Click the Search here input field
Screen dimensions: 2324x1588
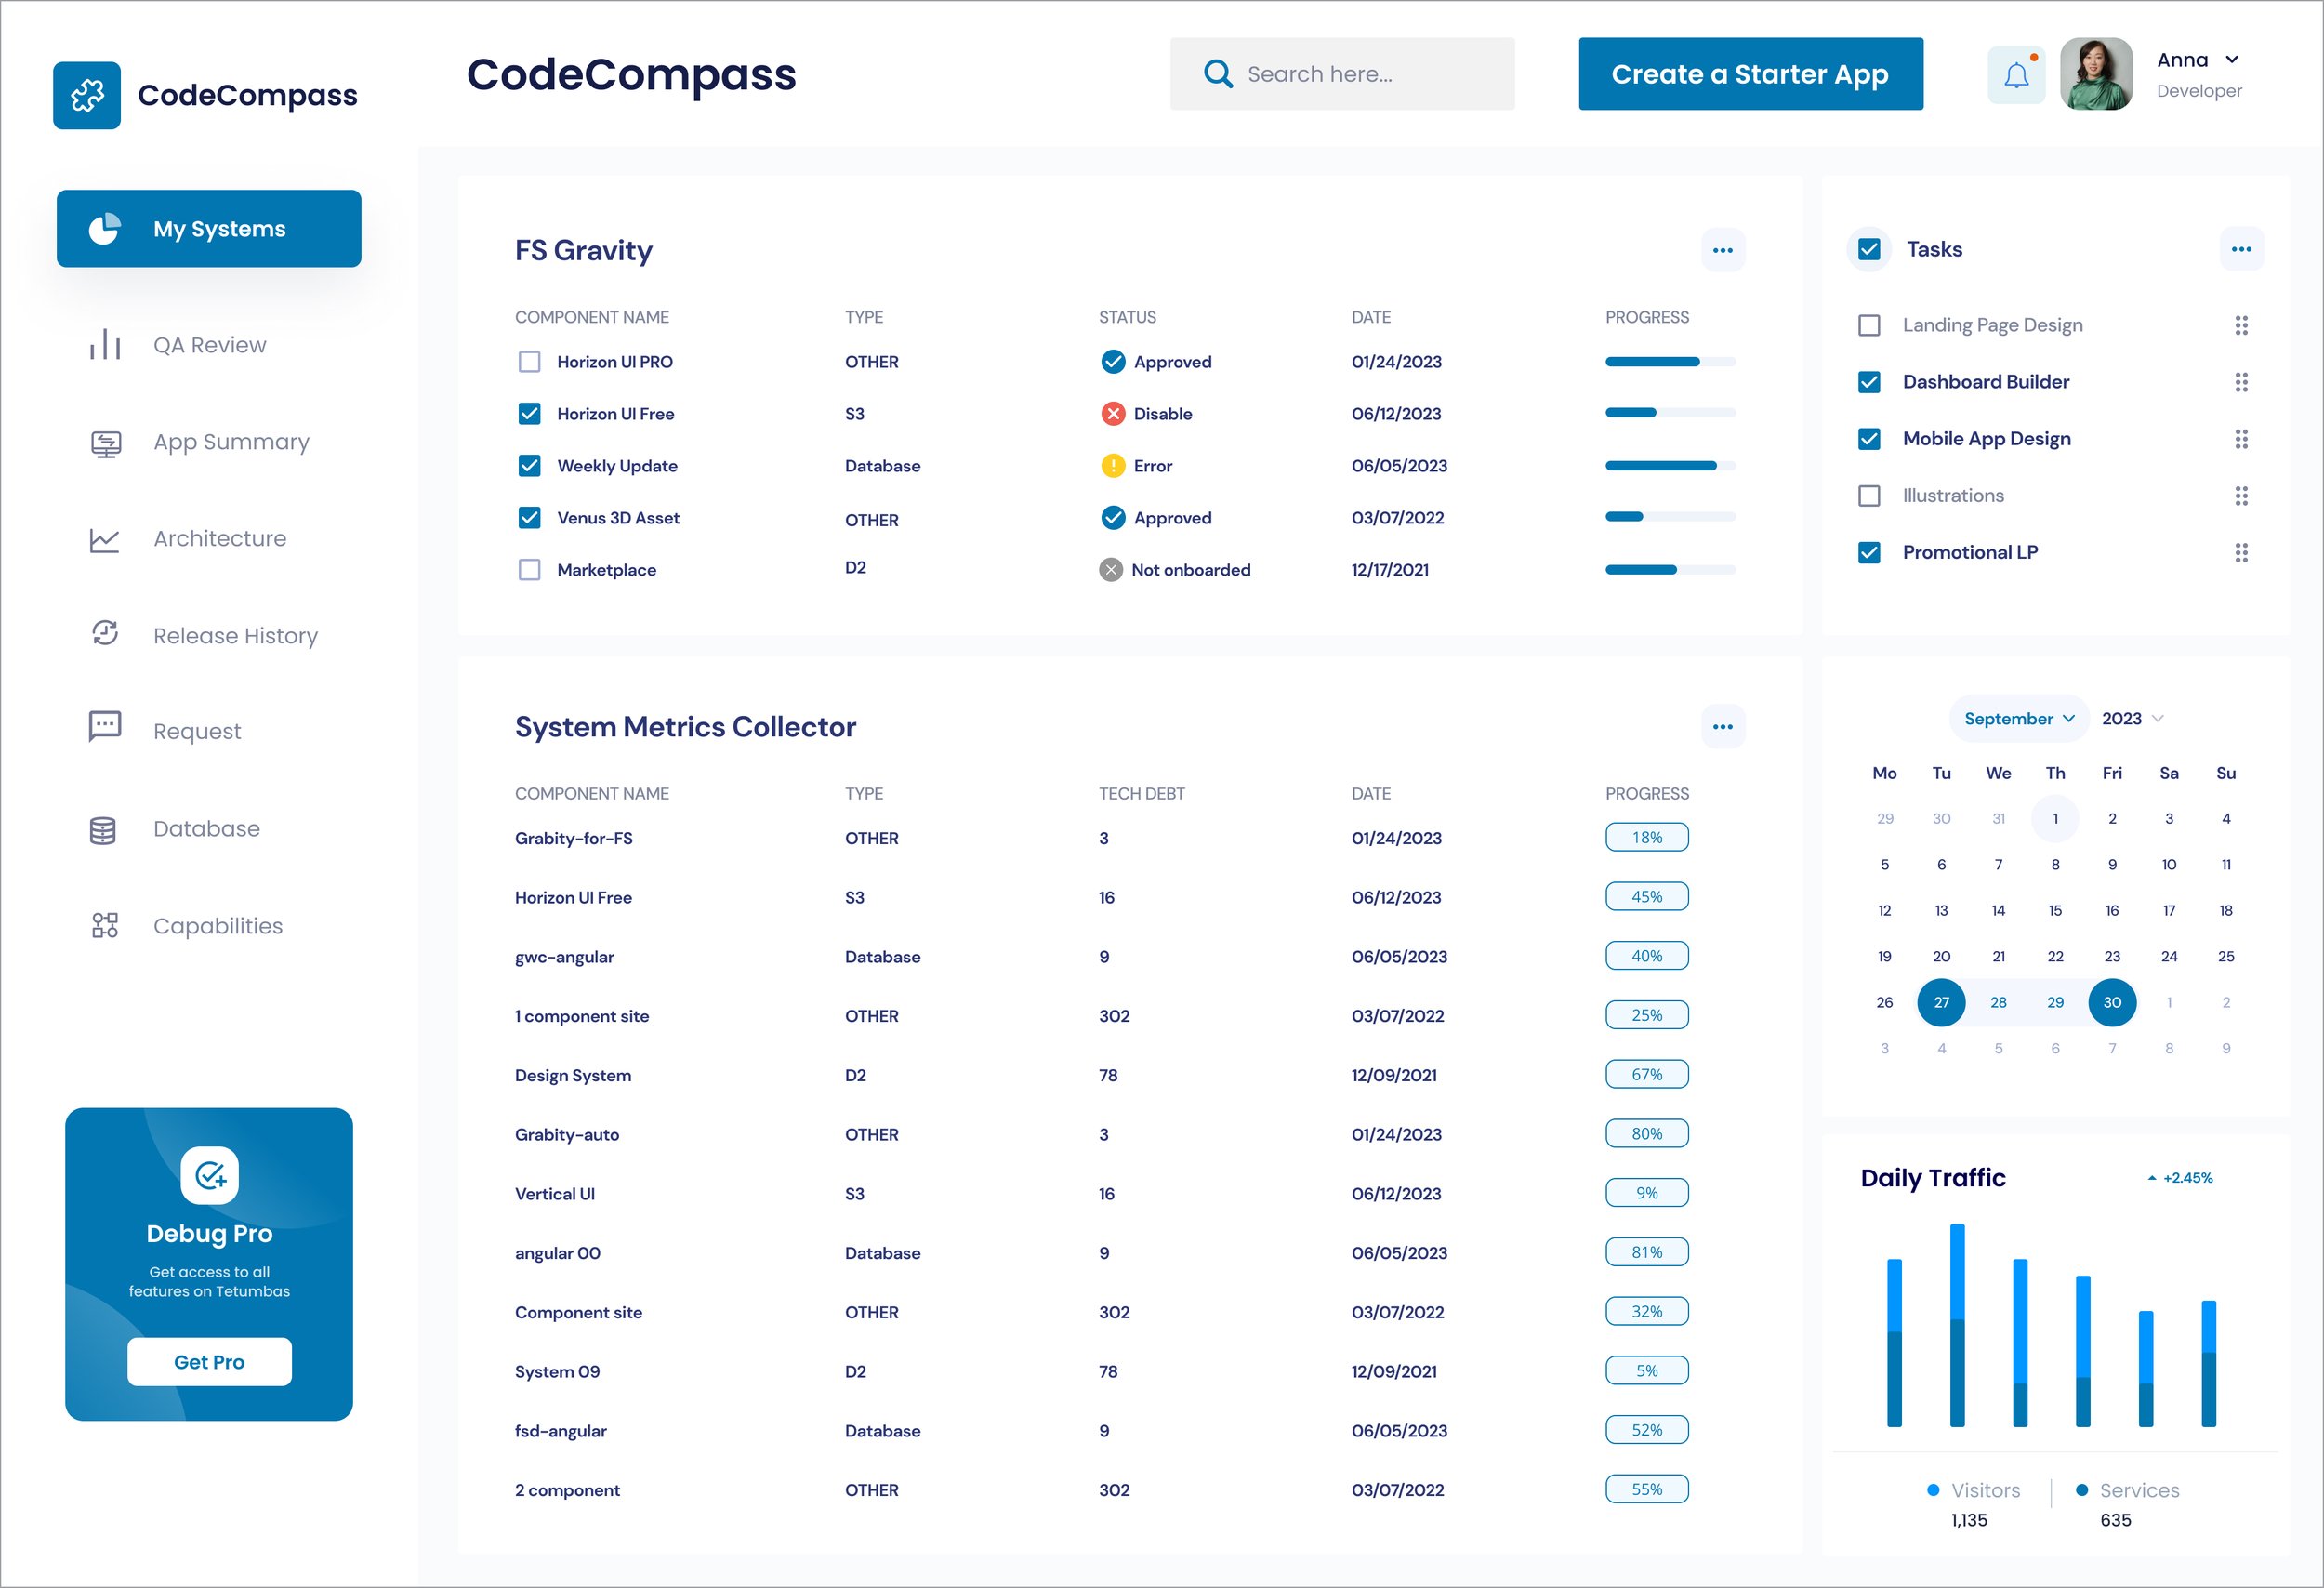click(x=1342, y=74)
